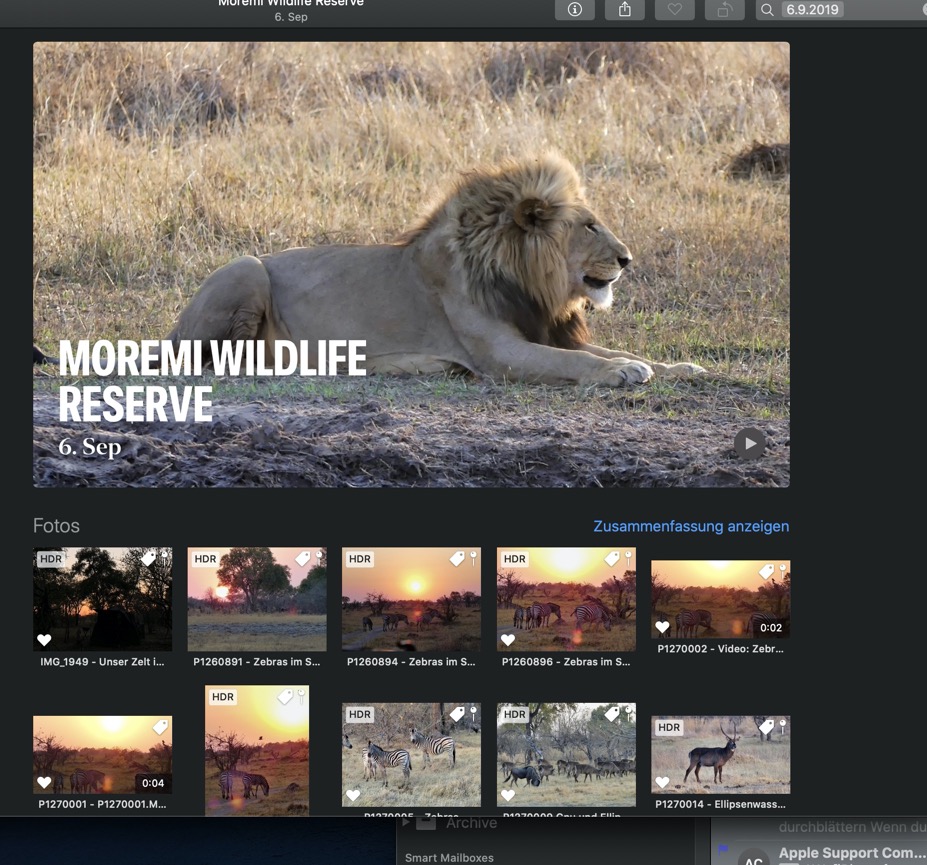Click the rotate icon in toolbar
Viewport: 927px width, 865px height.
(x=724, y=10)
